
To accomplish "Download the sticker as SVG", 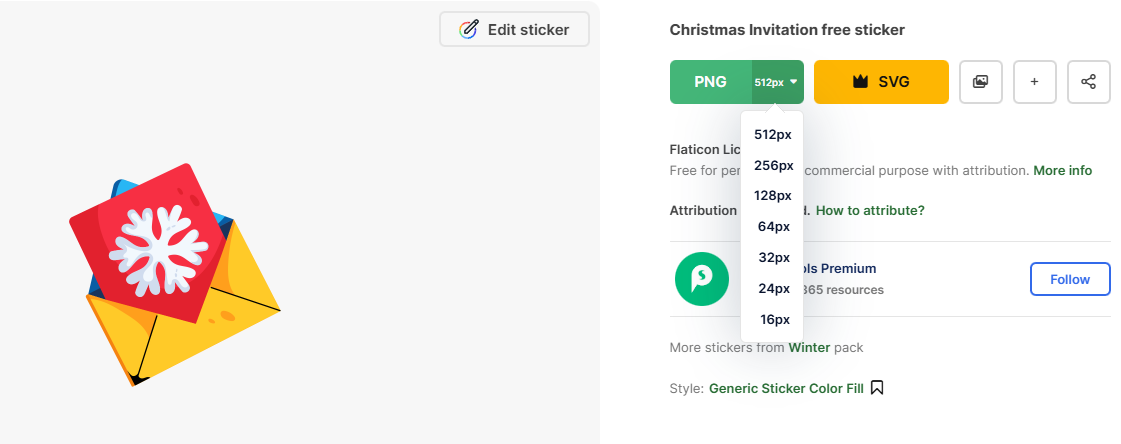I will point(880,82).
